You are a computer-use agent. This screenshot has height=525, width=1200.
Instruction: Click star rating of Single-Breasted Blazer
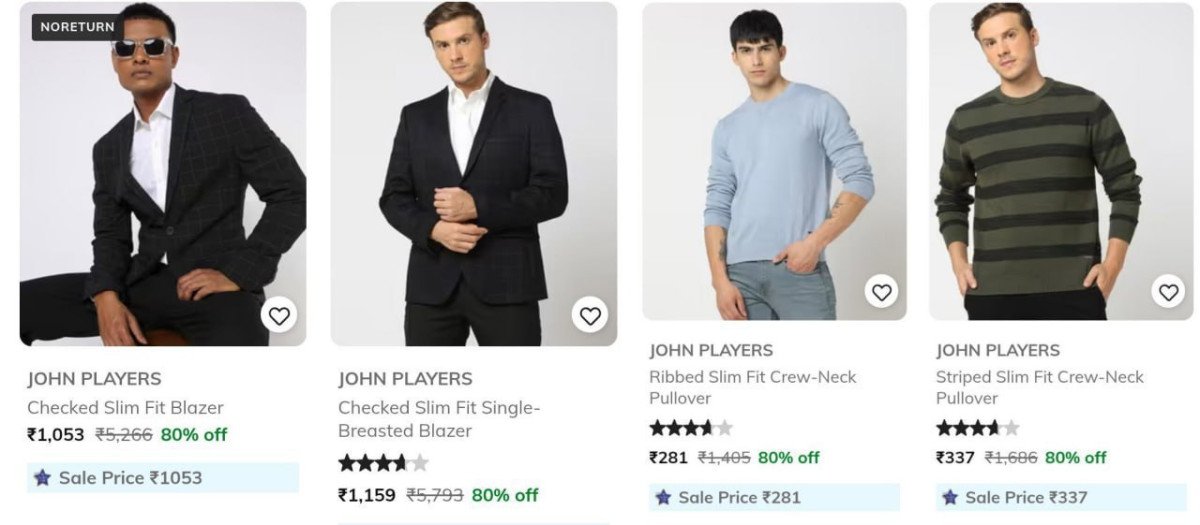tap(383, 463)
